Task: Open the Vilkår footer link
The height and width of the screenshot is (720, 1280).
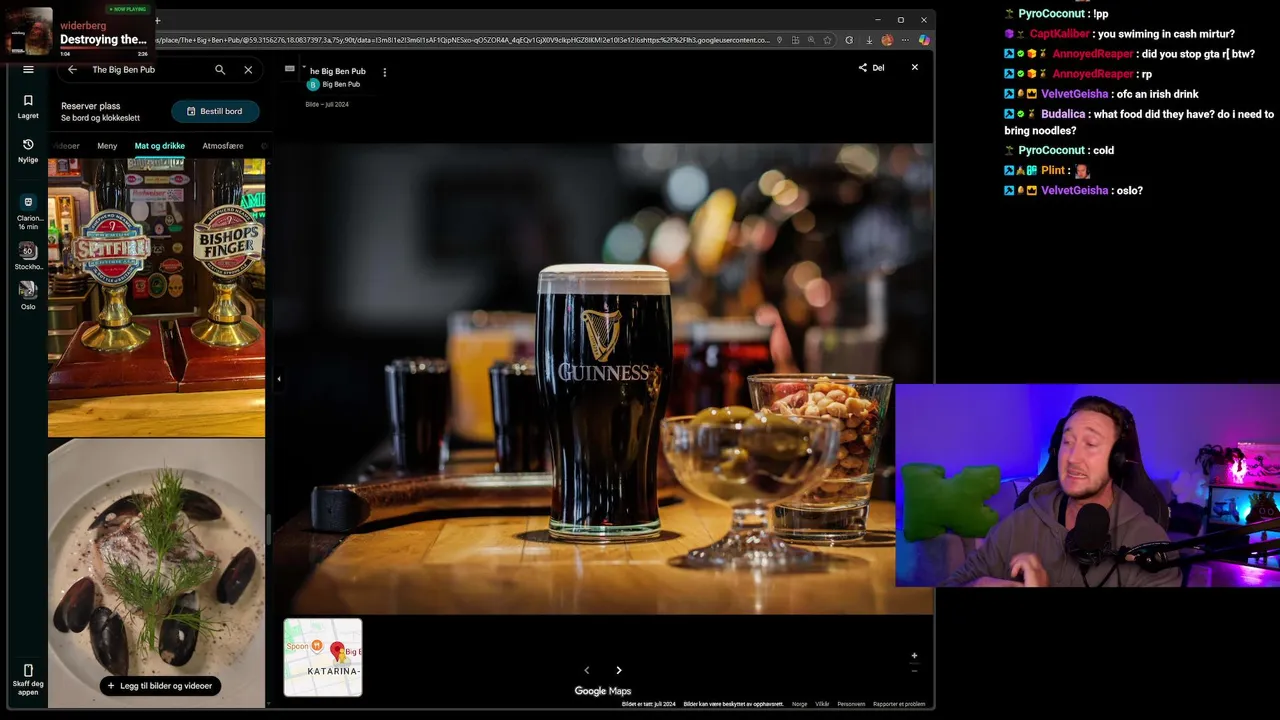Action: tap(822, 704)
